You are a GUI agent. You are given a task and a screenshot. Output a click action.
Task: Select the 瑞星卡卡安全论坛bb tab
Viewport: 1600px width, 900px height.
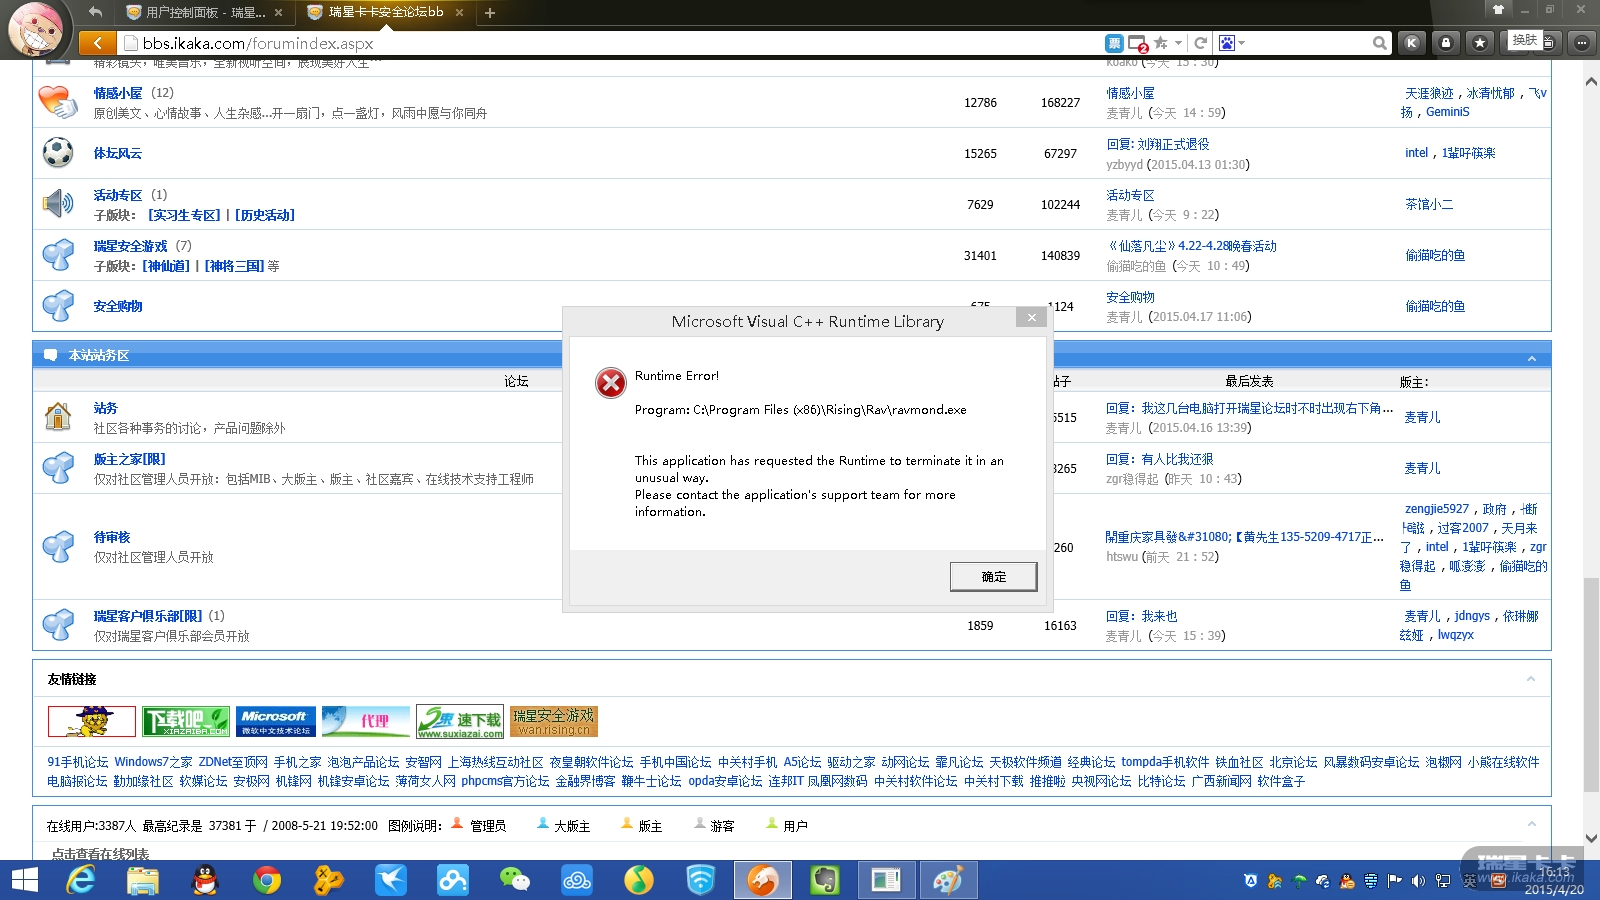(385, 12)
